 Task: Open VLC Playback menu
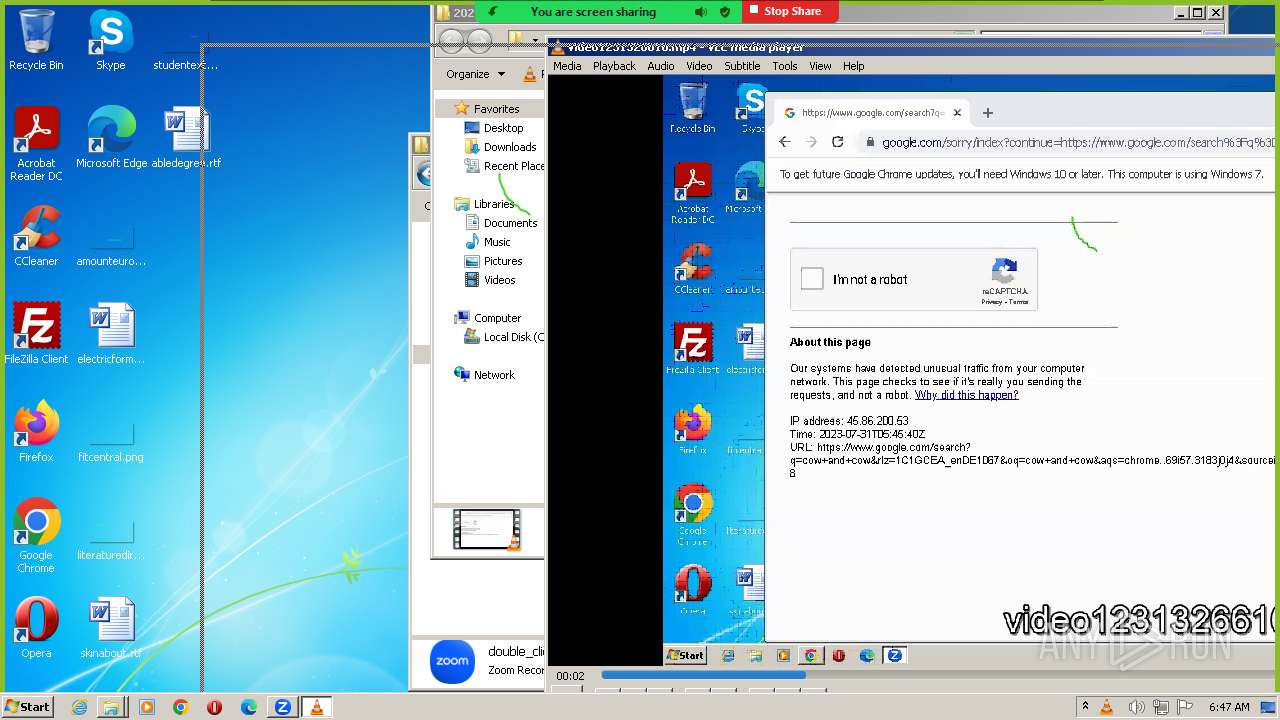click(x=614, y=66)
